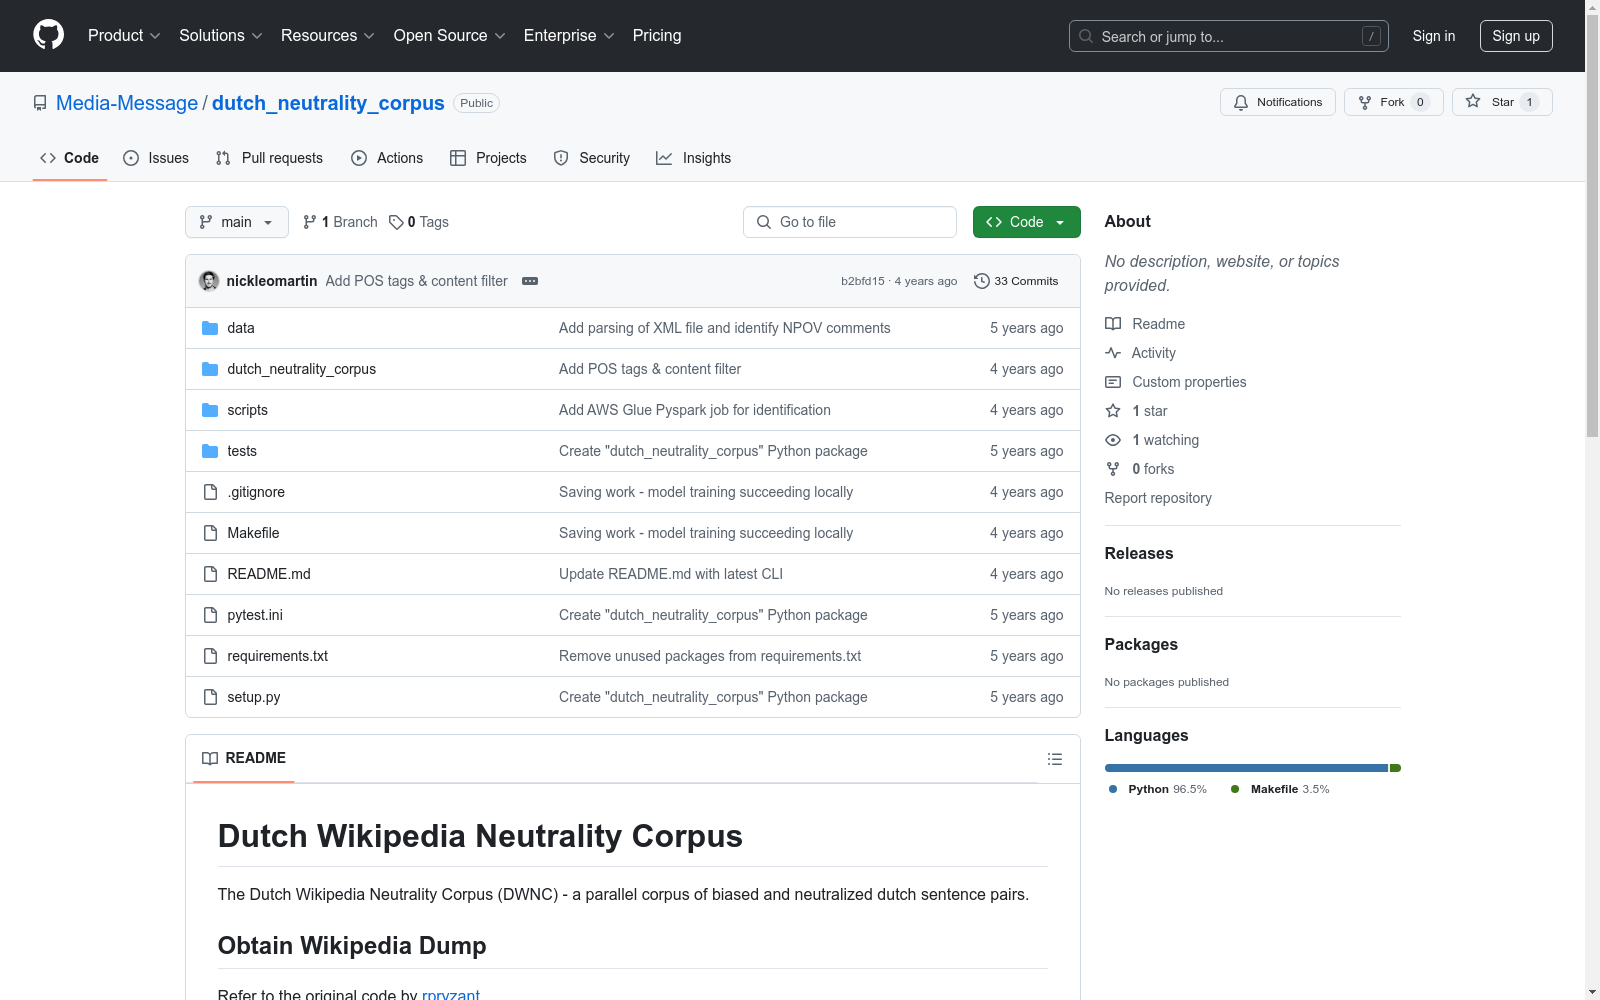
Task: Click the eye icon beside 1 watching
Action: (1113, 440)
